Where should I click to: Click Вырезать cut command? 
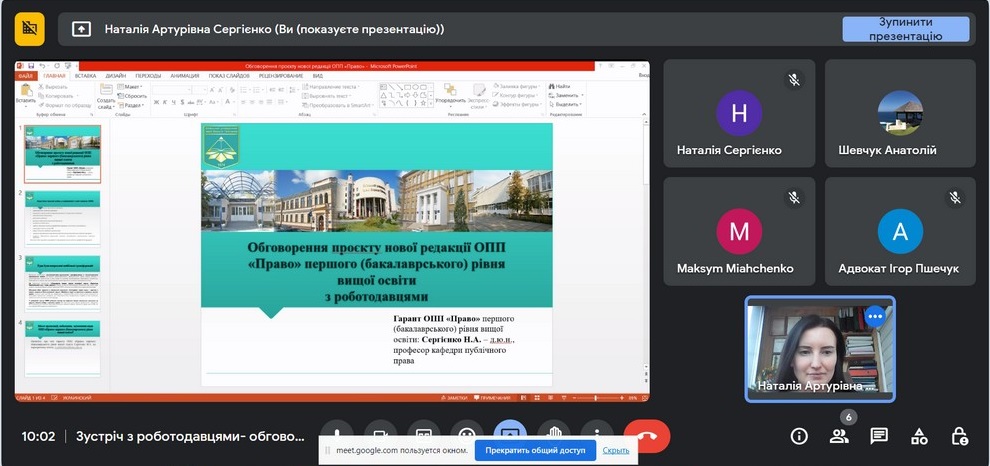pos(53,87)
